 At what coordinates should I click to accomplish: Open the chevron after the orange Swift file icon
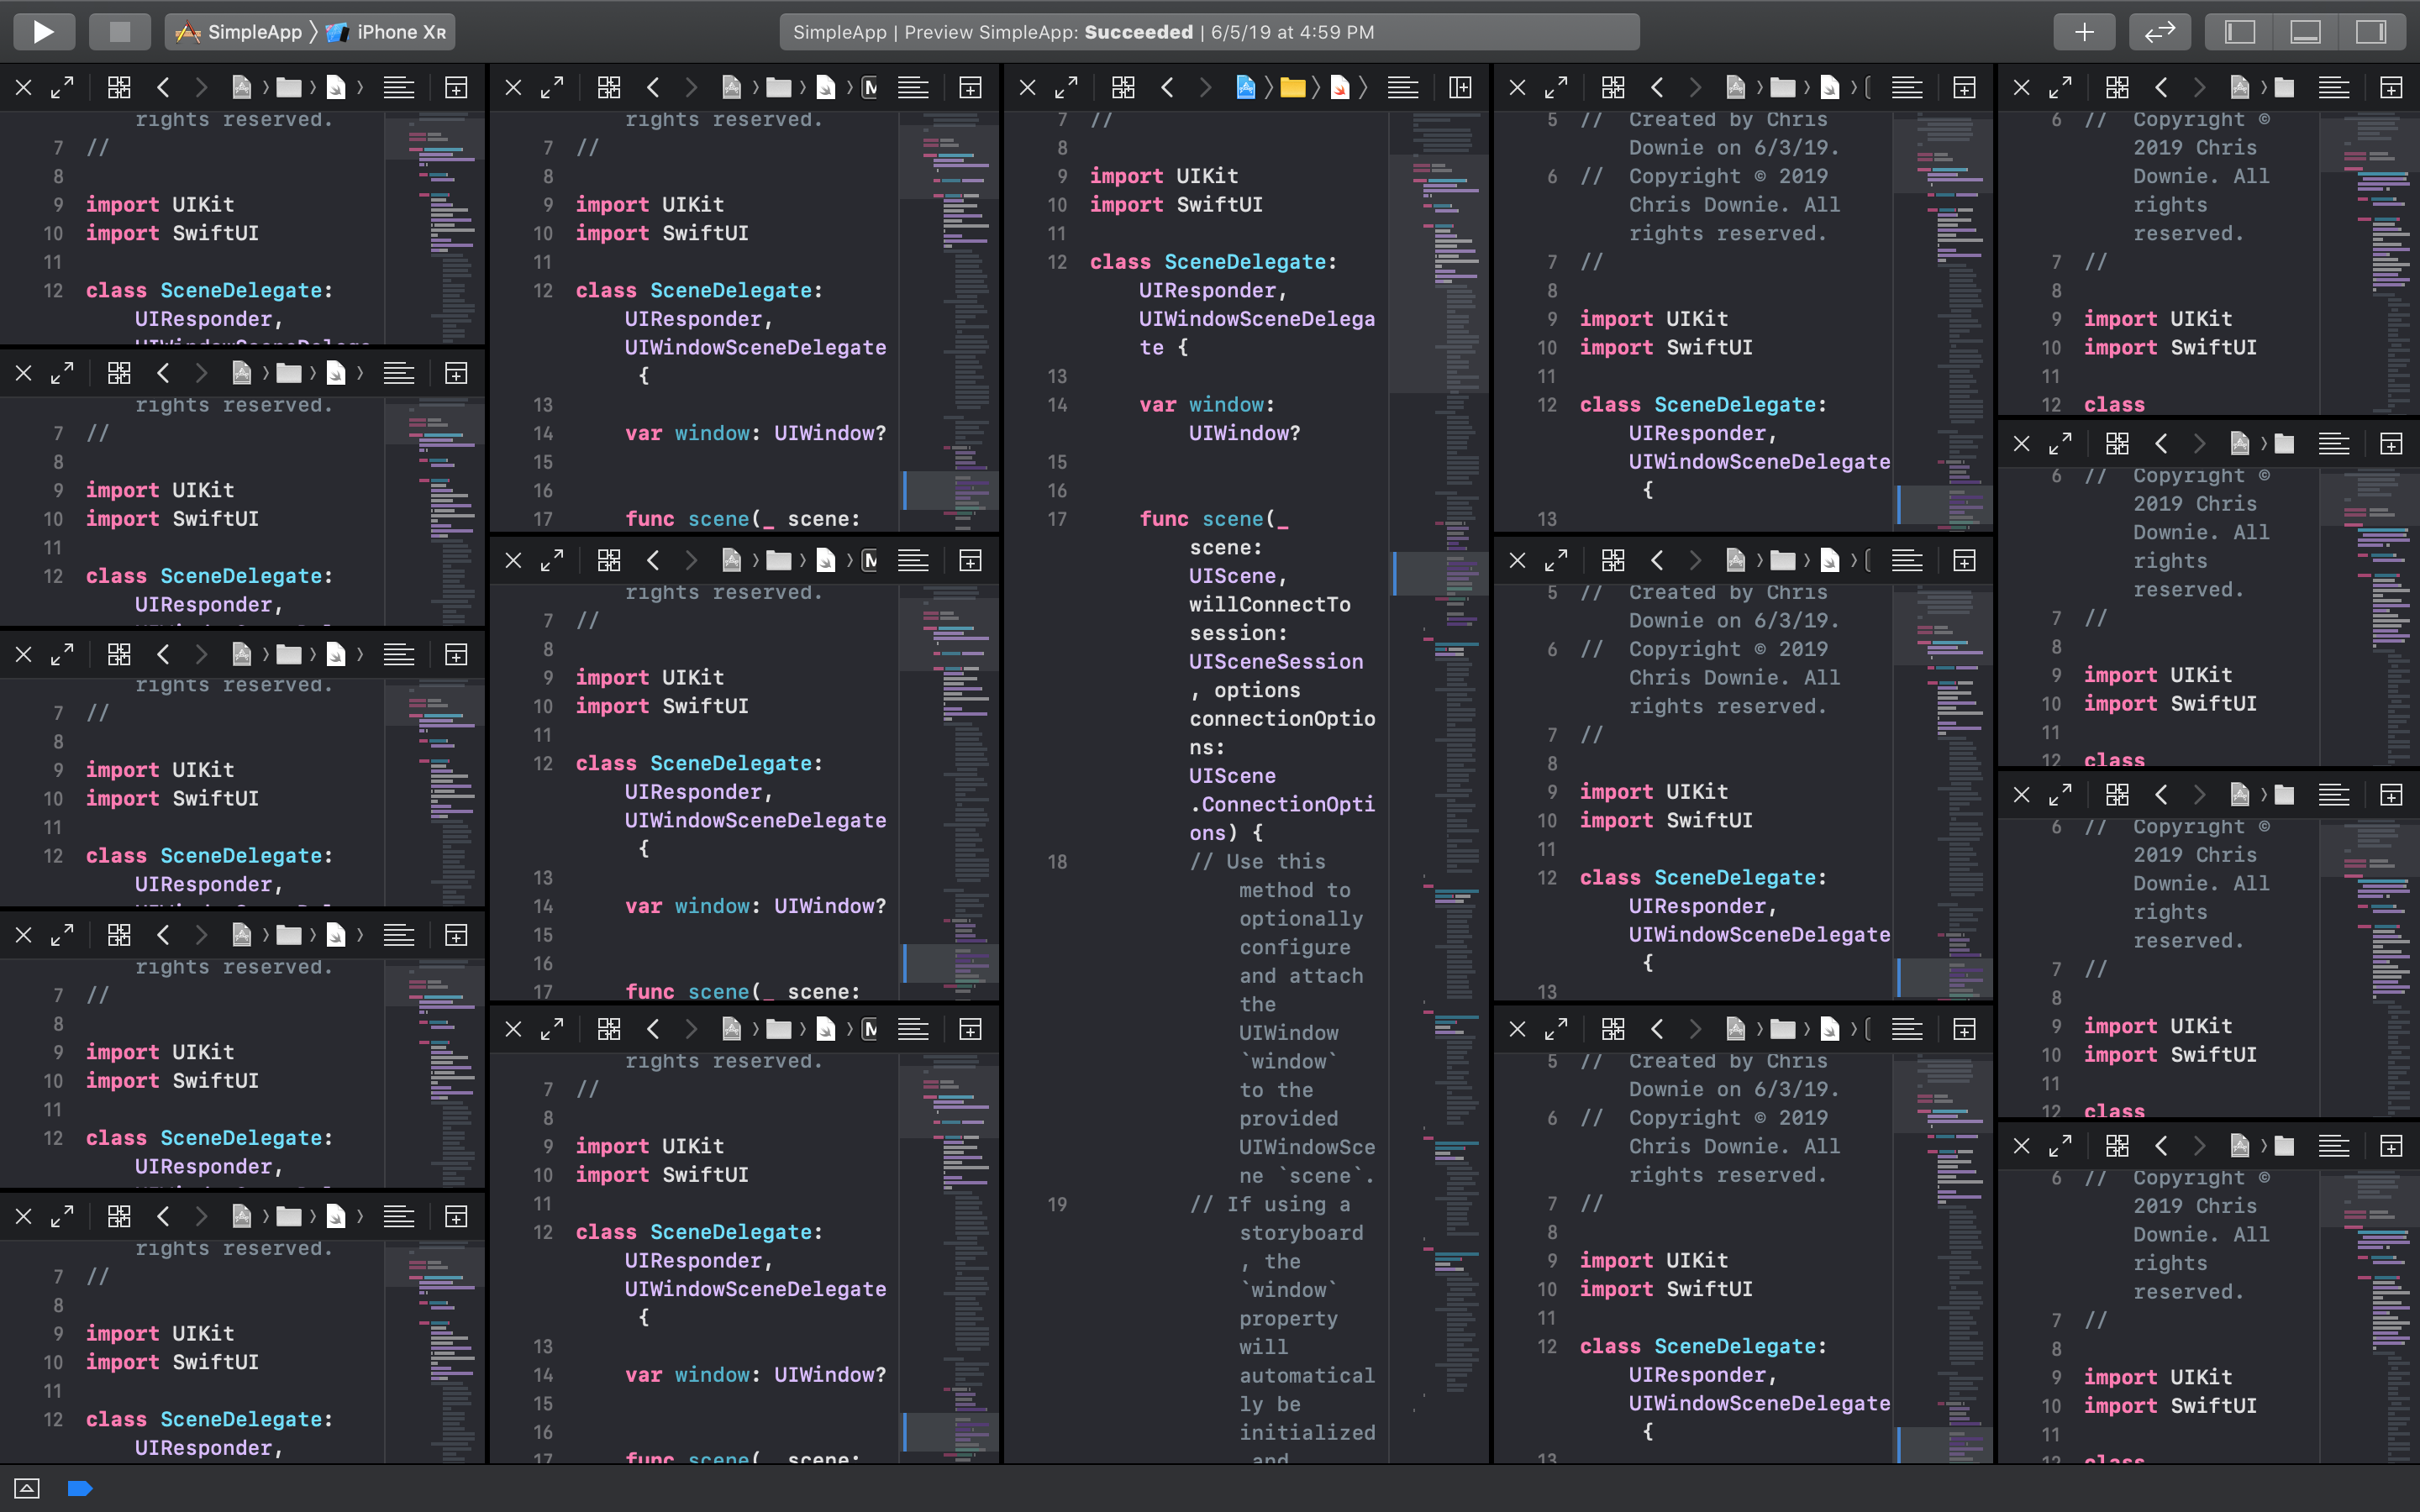(1363, 88)
